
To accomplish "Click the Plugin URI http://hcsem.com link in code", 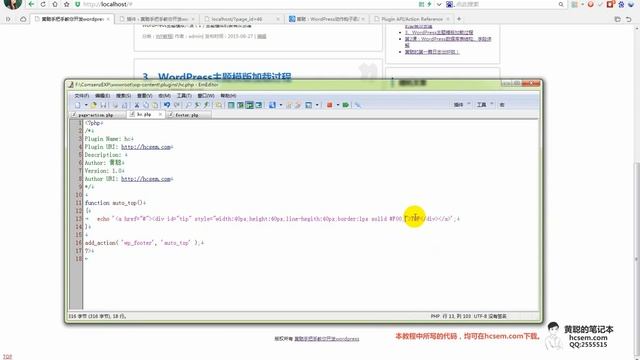I will point(147,147).
